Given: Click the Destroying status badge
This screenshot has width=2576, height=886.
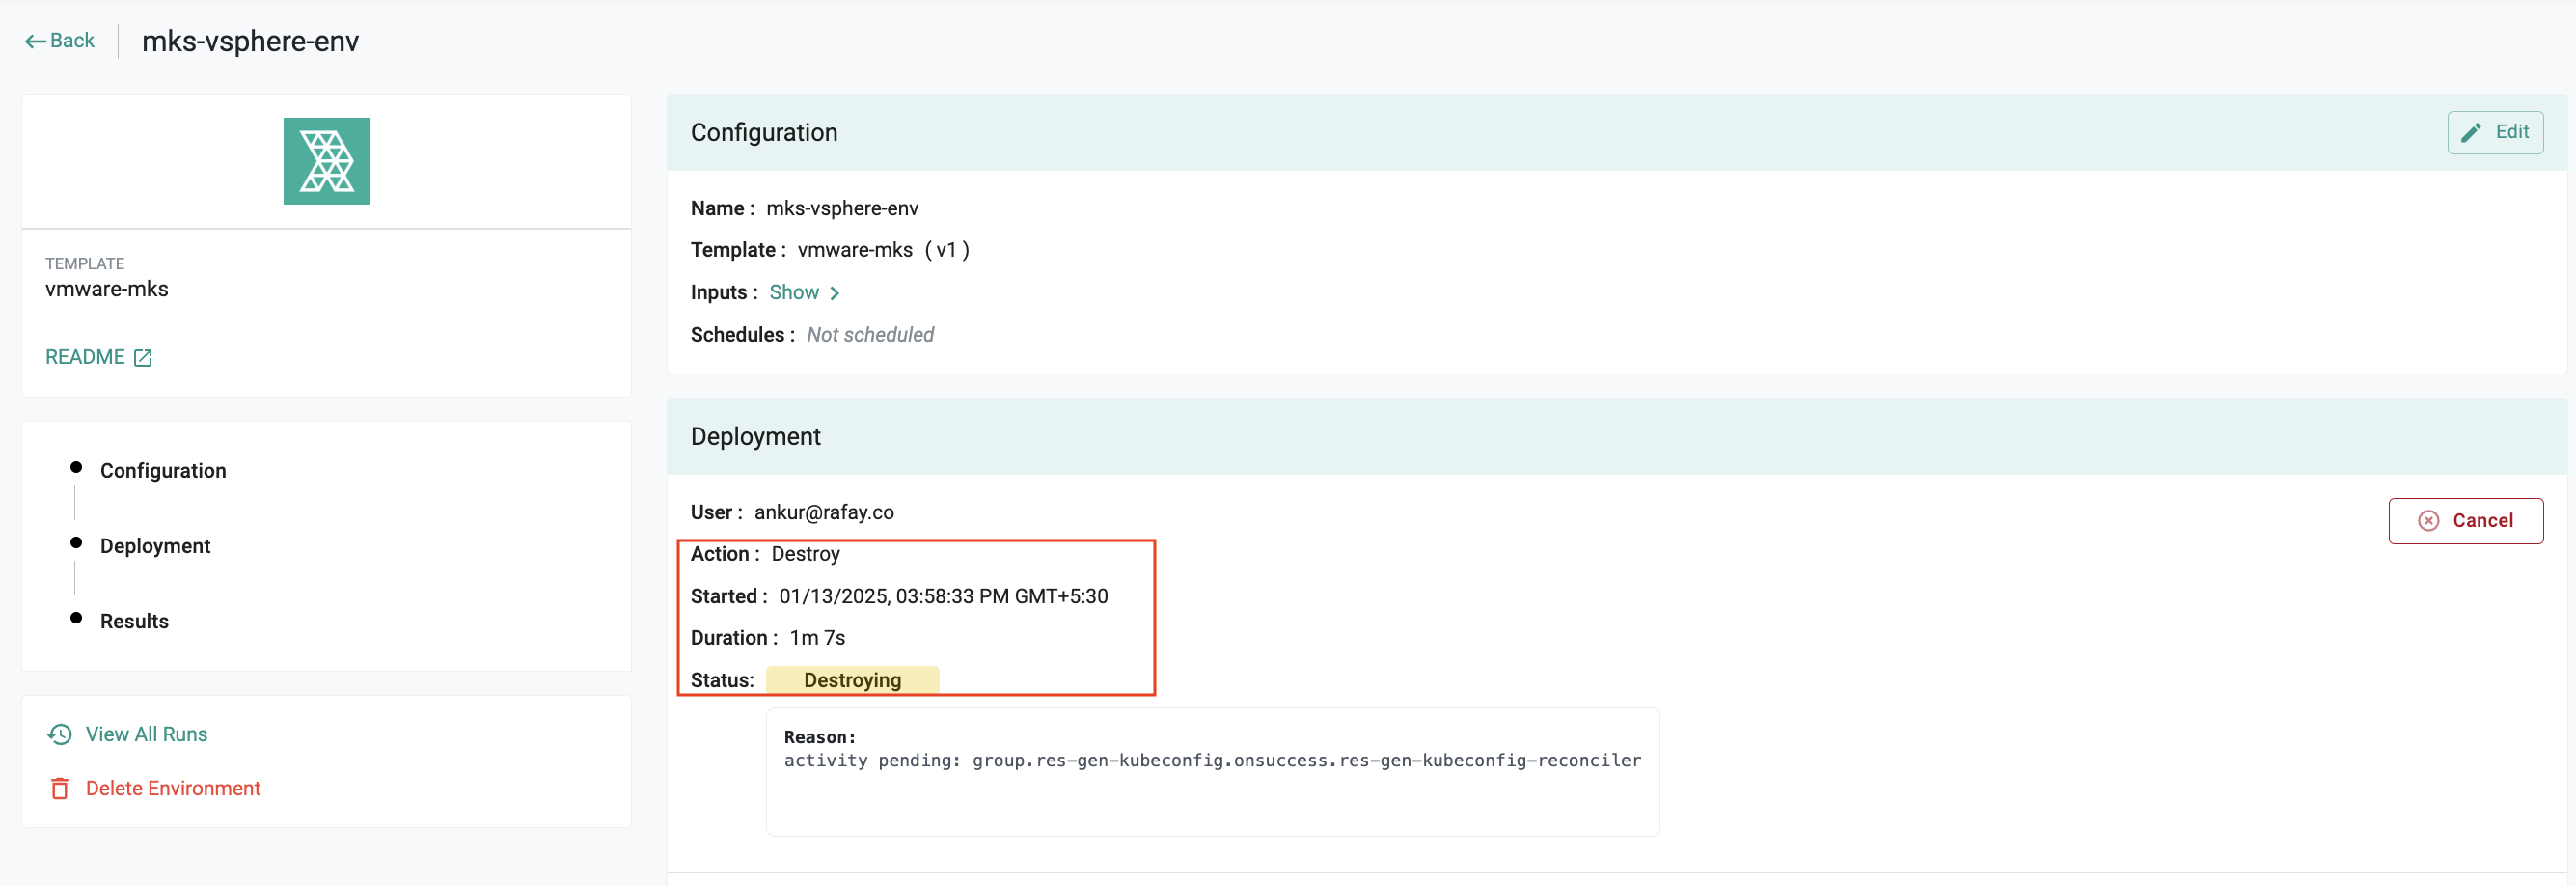Looking at the screenshot, I should tap(852, 680).
